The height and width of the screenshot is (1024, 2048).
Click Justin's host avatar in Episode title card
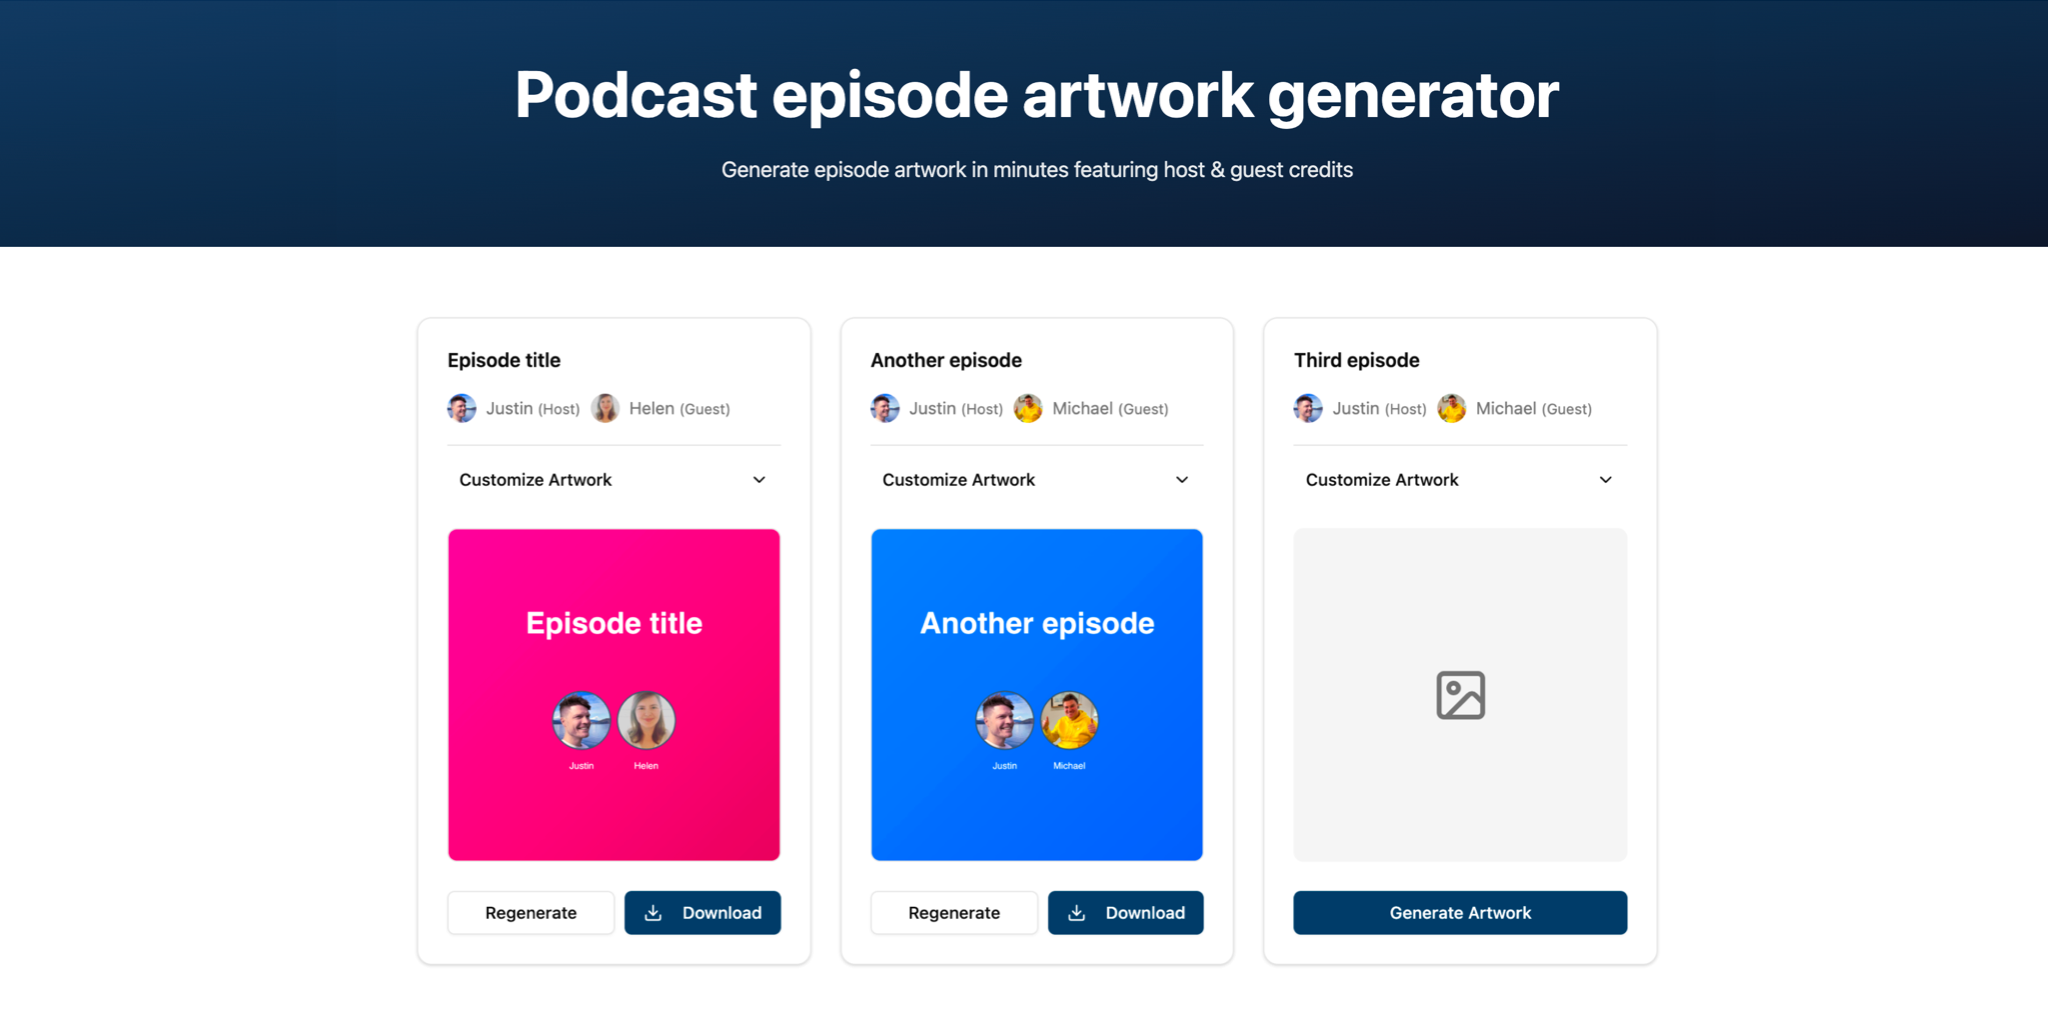pyautogui.click(x=461, y=408)
